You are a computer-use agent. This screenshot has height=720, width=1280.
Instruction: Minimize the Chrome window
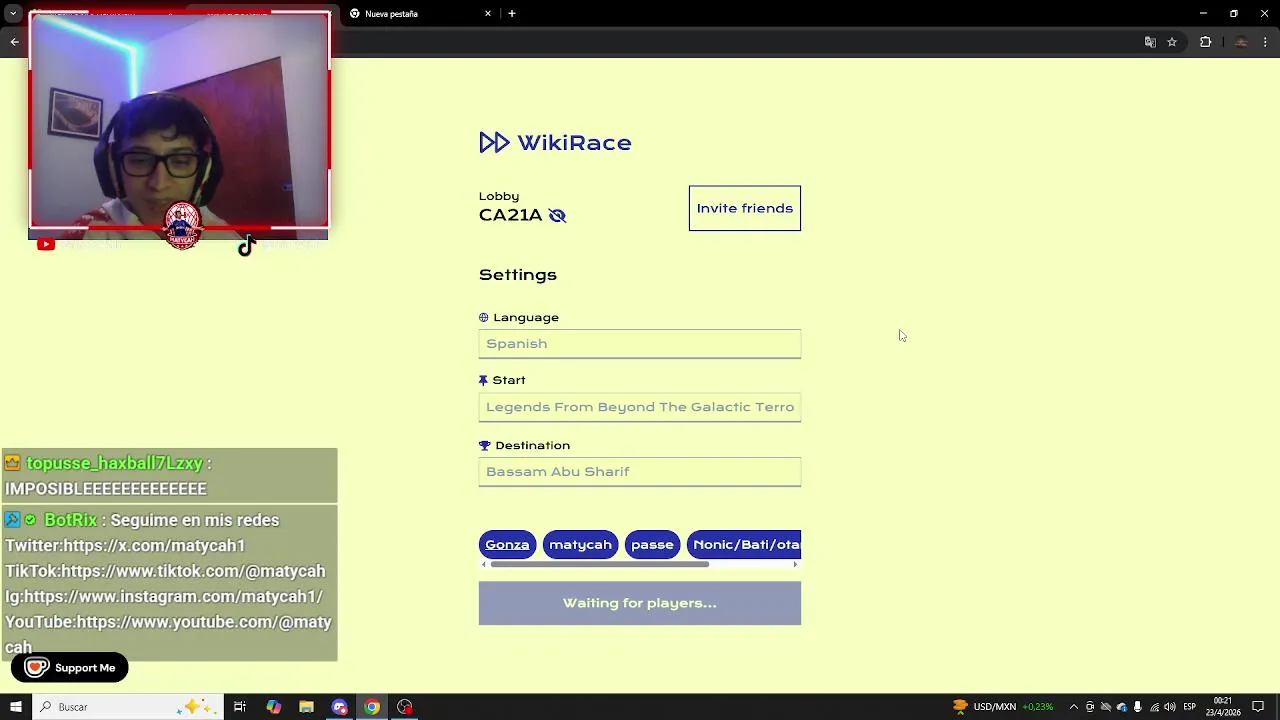point(1203,14)
